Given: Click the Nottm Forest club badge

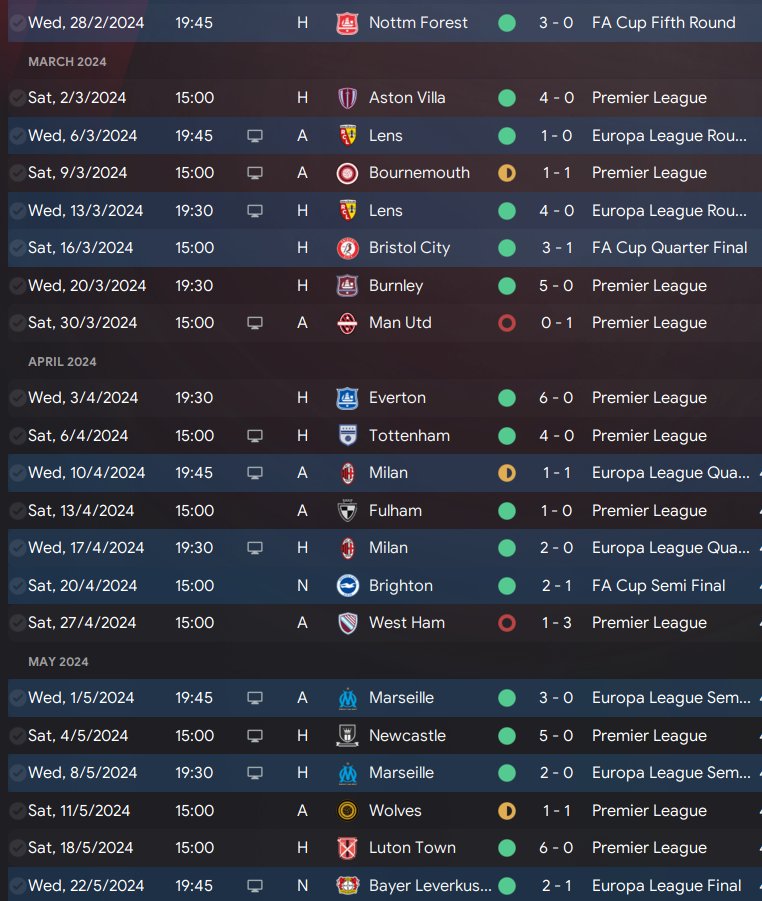Looking at the screenshot, I should [347, 22].
